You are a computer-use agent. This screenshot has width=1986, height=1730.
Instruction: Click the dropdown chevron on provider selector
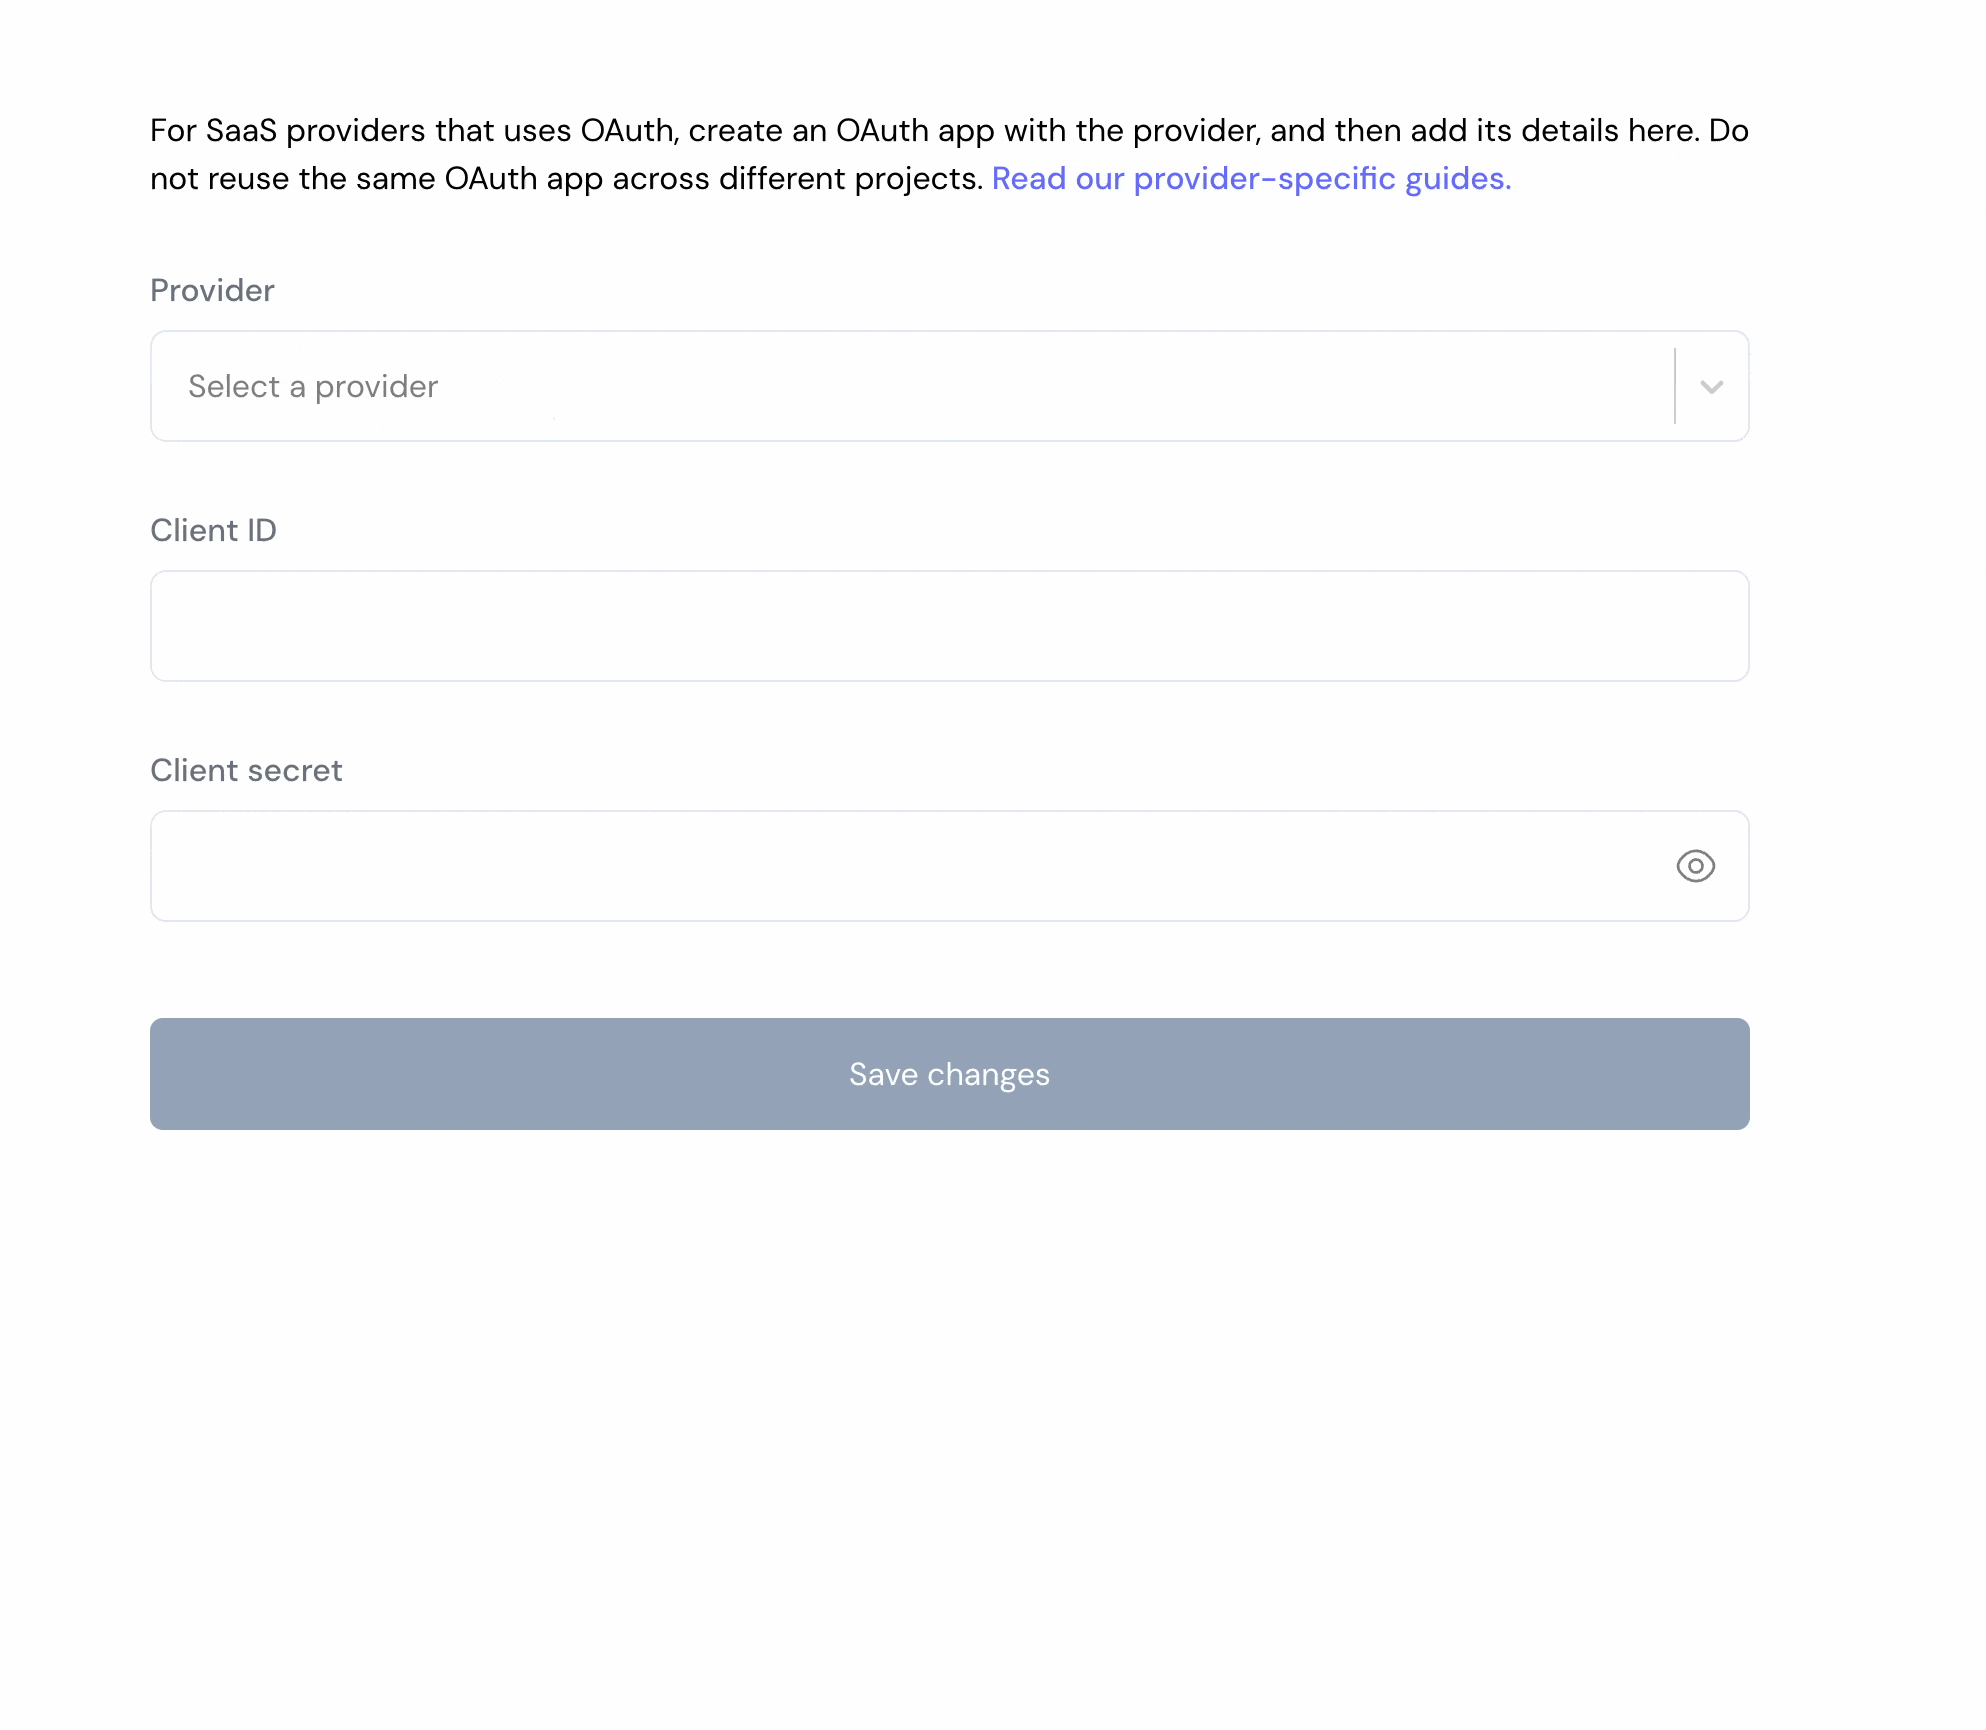click(1711, 386)
